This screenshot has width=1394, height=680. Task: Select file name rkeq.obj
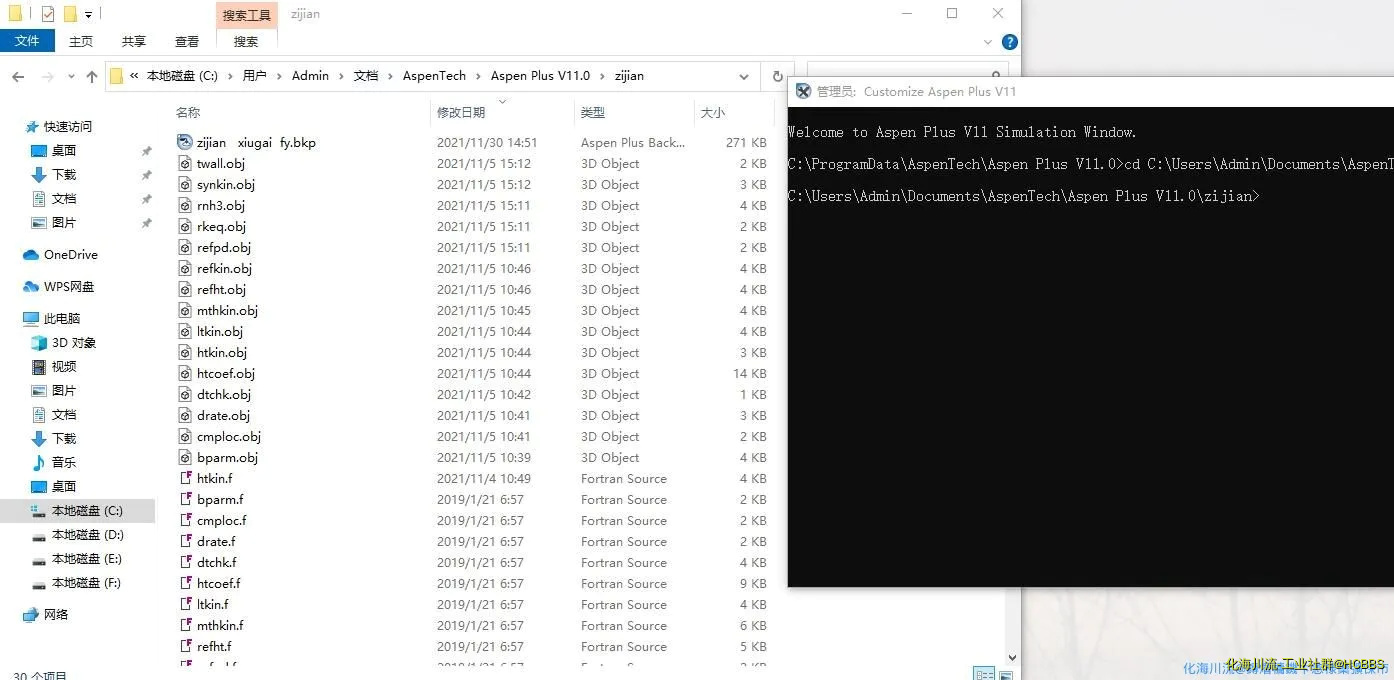221,226
